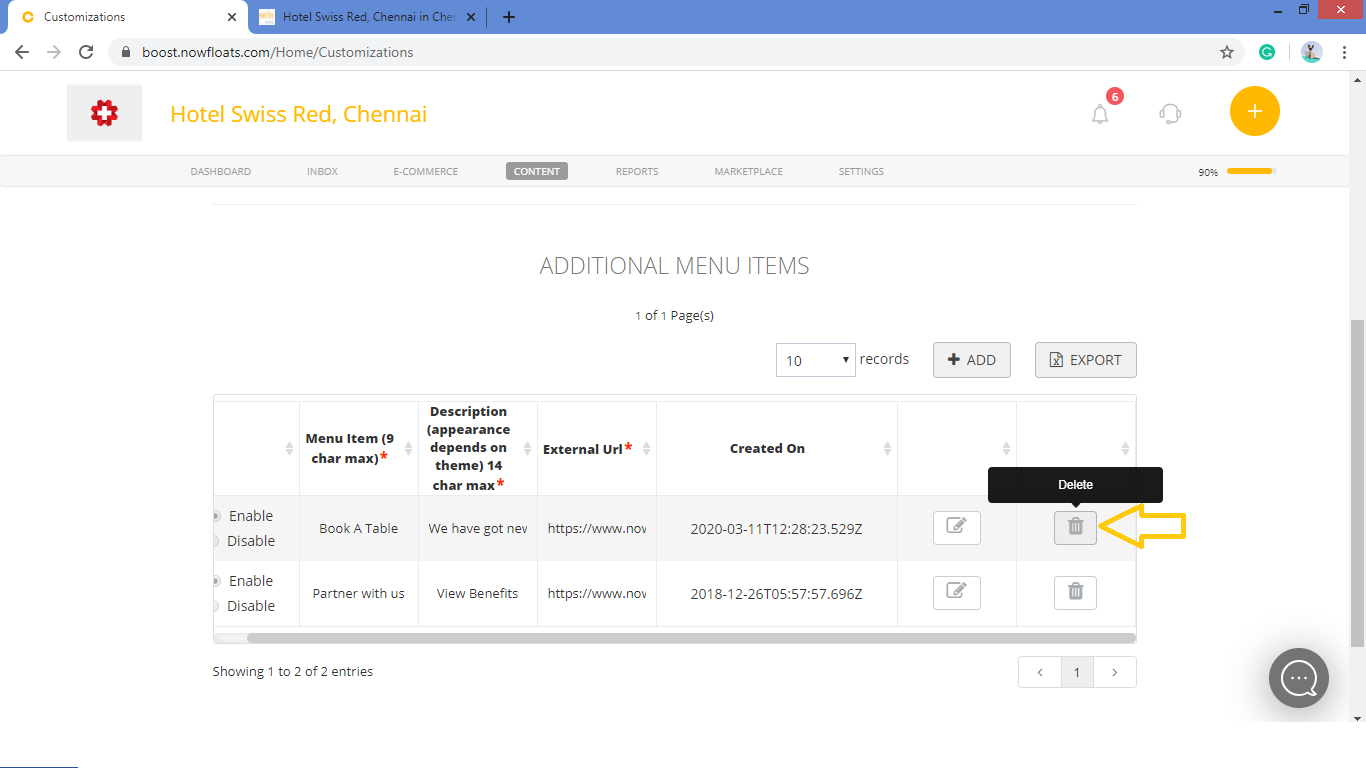
Task: Go to the next results page
Action: pos(1115,672)
